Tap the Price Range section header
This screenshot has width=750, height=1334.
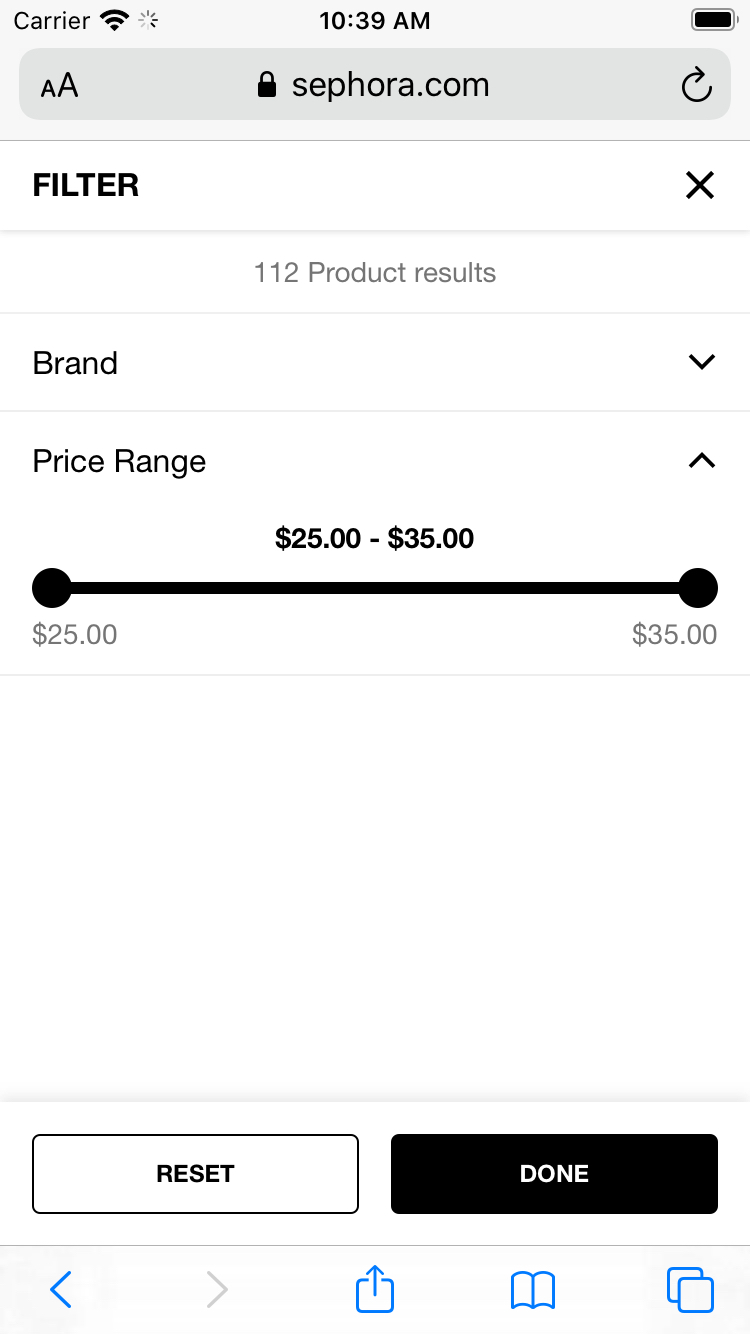tap(119, 461)
